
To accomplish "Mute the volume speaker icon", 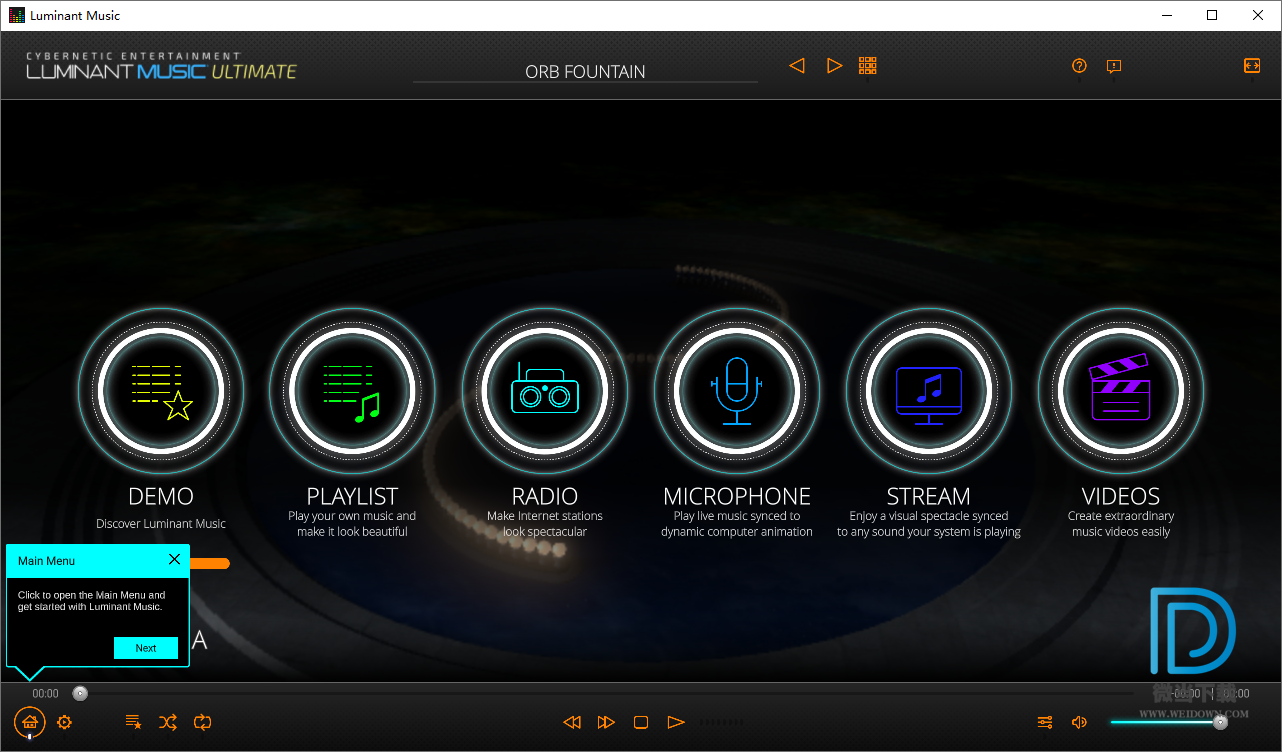I will pyautogui.click(x=1079, y=722).
